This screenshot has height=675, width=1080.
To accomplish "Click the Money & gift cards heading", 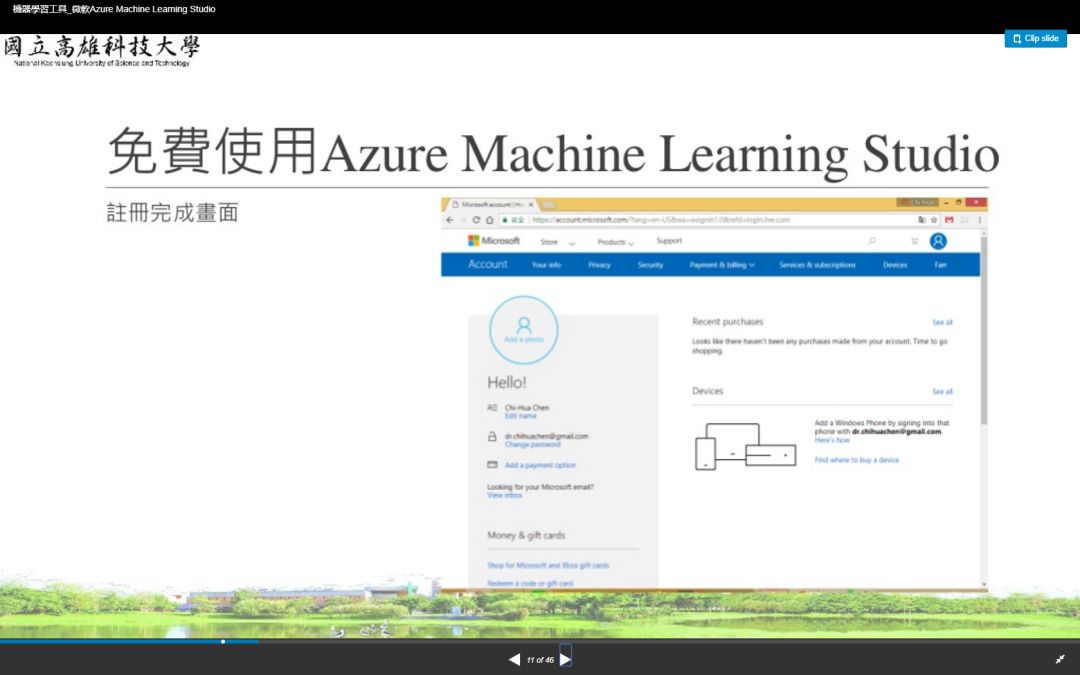I will tap(526, 535).
